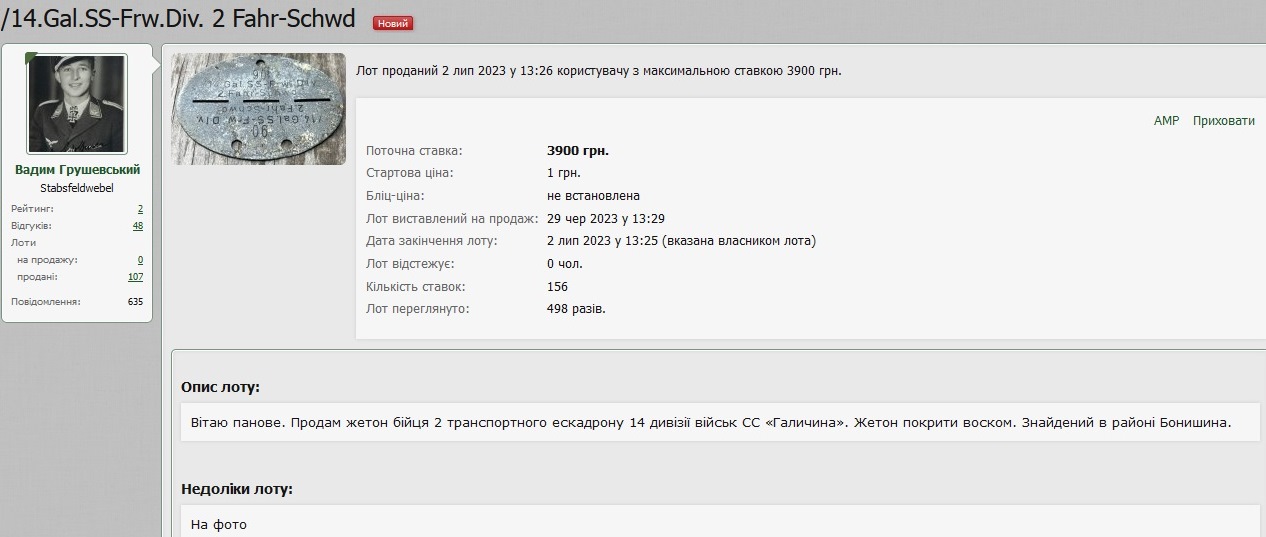Open Вадим Грушевський's profile link
The width and height of the screenshot is (1266, 537).
pos(77,170)
